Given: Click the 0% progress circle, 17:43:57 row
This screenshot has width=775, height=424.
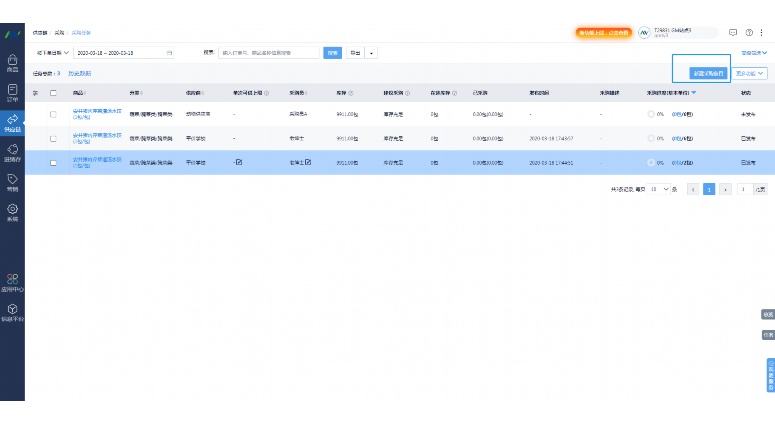Looking at the screenshot, I should (651, 138).
